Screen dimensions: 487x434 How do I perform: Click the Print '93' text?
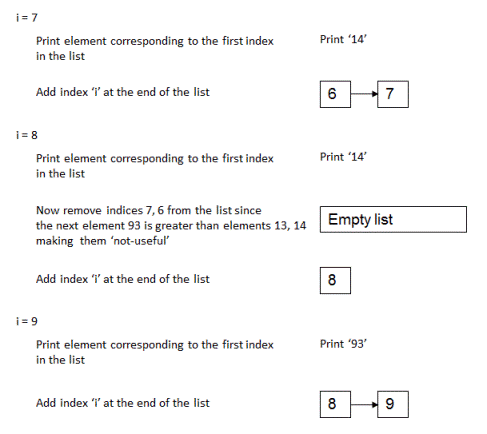click(343, 344)
